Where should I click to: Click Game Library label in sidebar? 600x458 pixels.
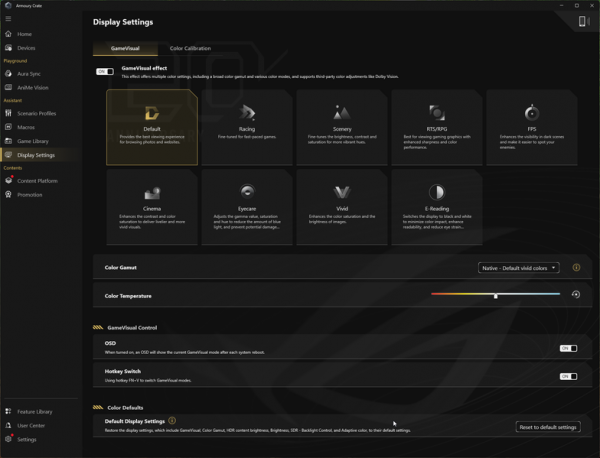coord(33,141)
